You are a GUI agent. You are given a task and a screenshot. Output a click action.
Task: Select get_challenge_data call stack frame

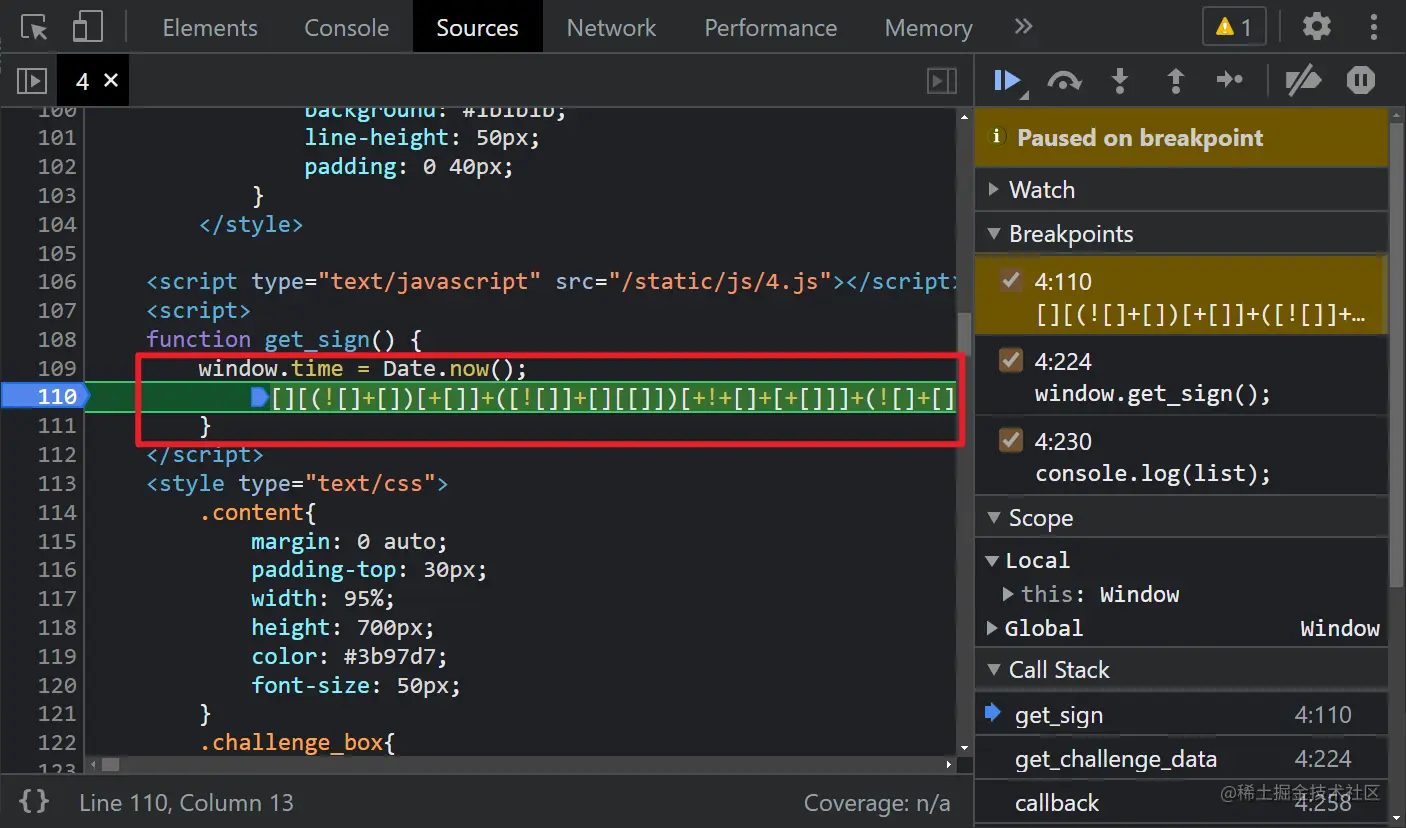point(1181,759)
